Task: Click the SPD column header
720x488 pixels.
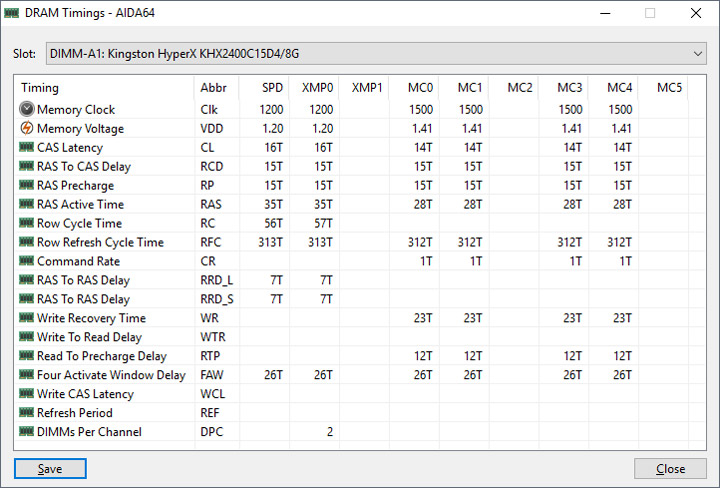Action: 272,88
